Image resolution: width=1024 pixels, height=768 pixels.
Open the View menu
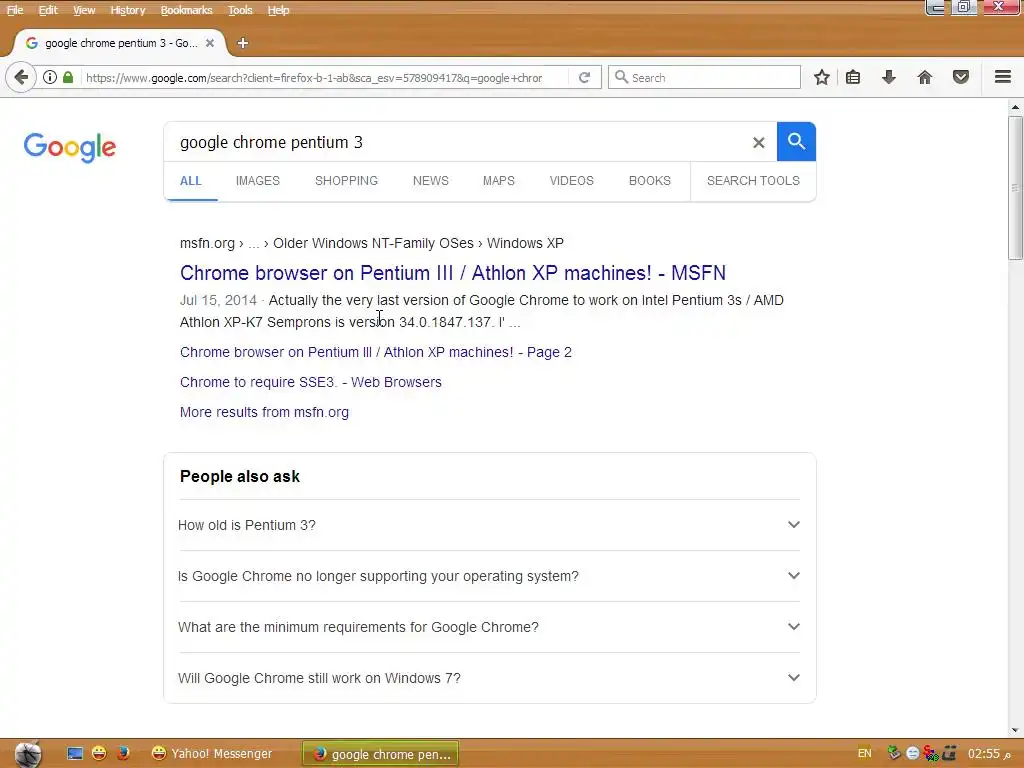[84, 10]
